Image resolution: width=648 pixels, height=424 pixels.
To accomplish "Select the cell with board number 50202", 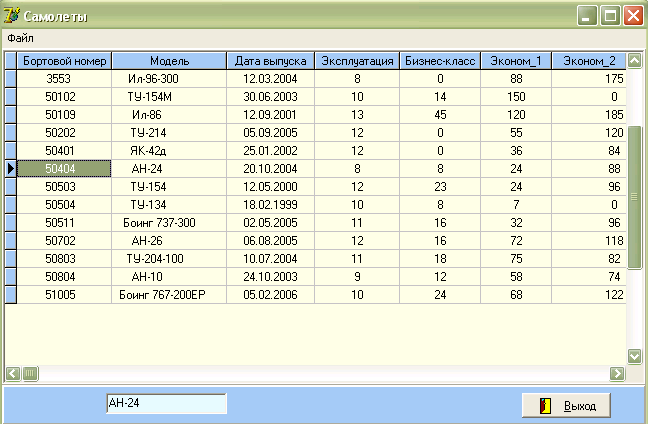I will tap(64, 133).
